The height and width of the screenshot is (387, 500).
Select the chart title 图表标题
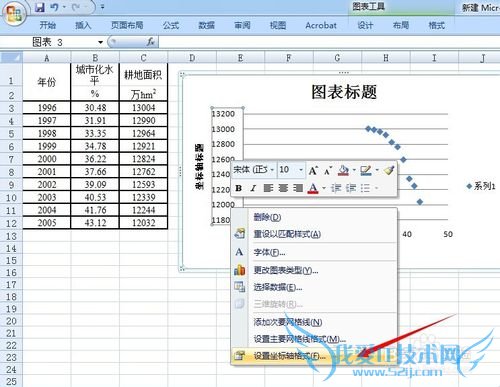click(x=344, y=92)
